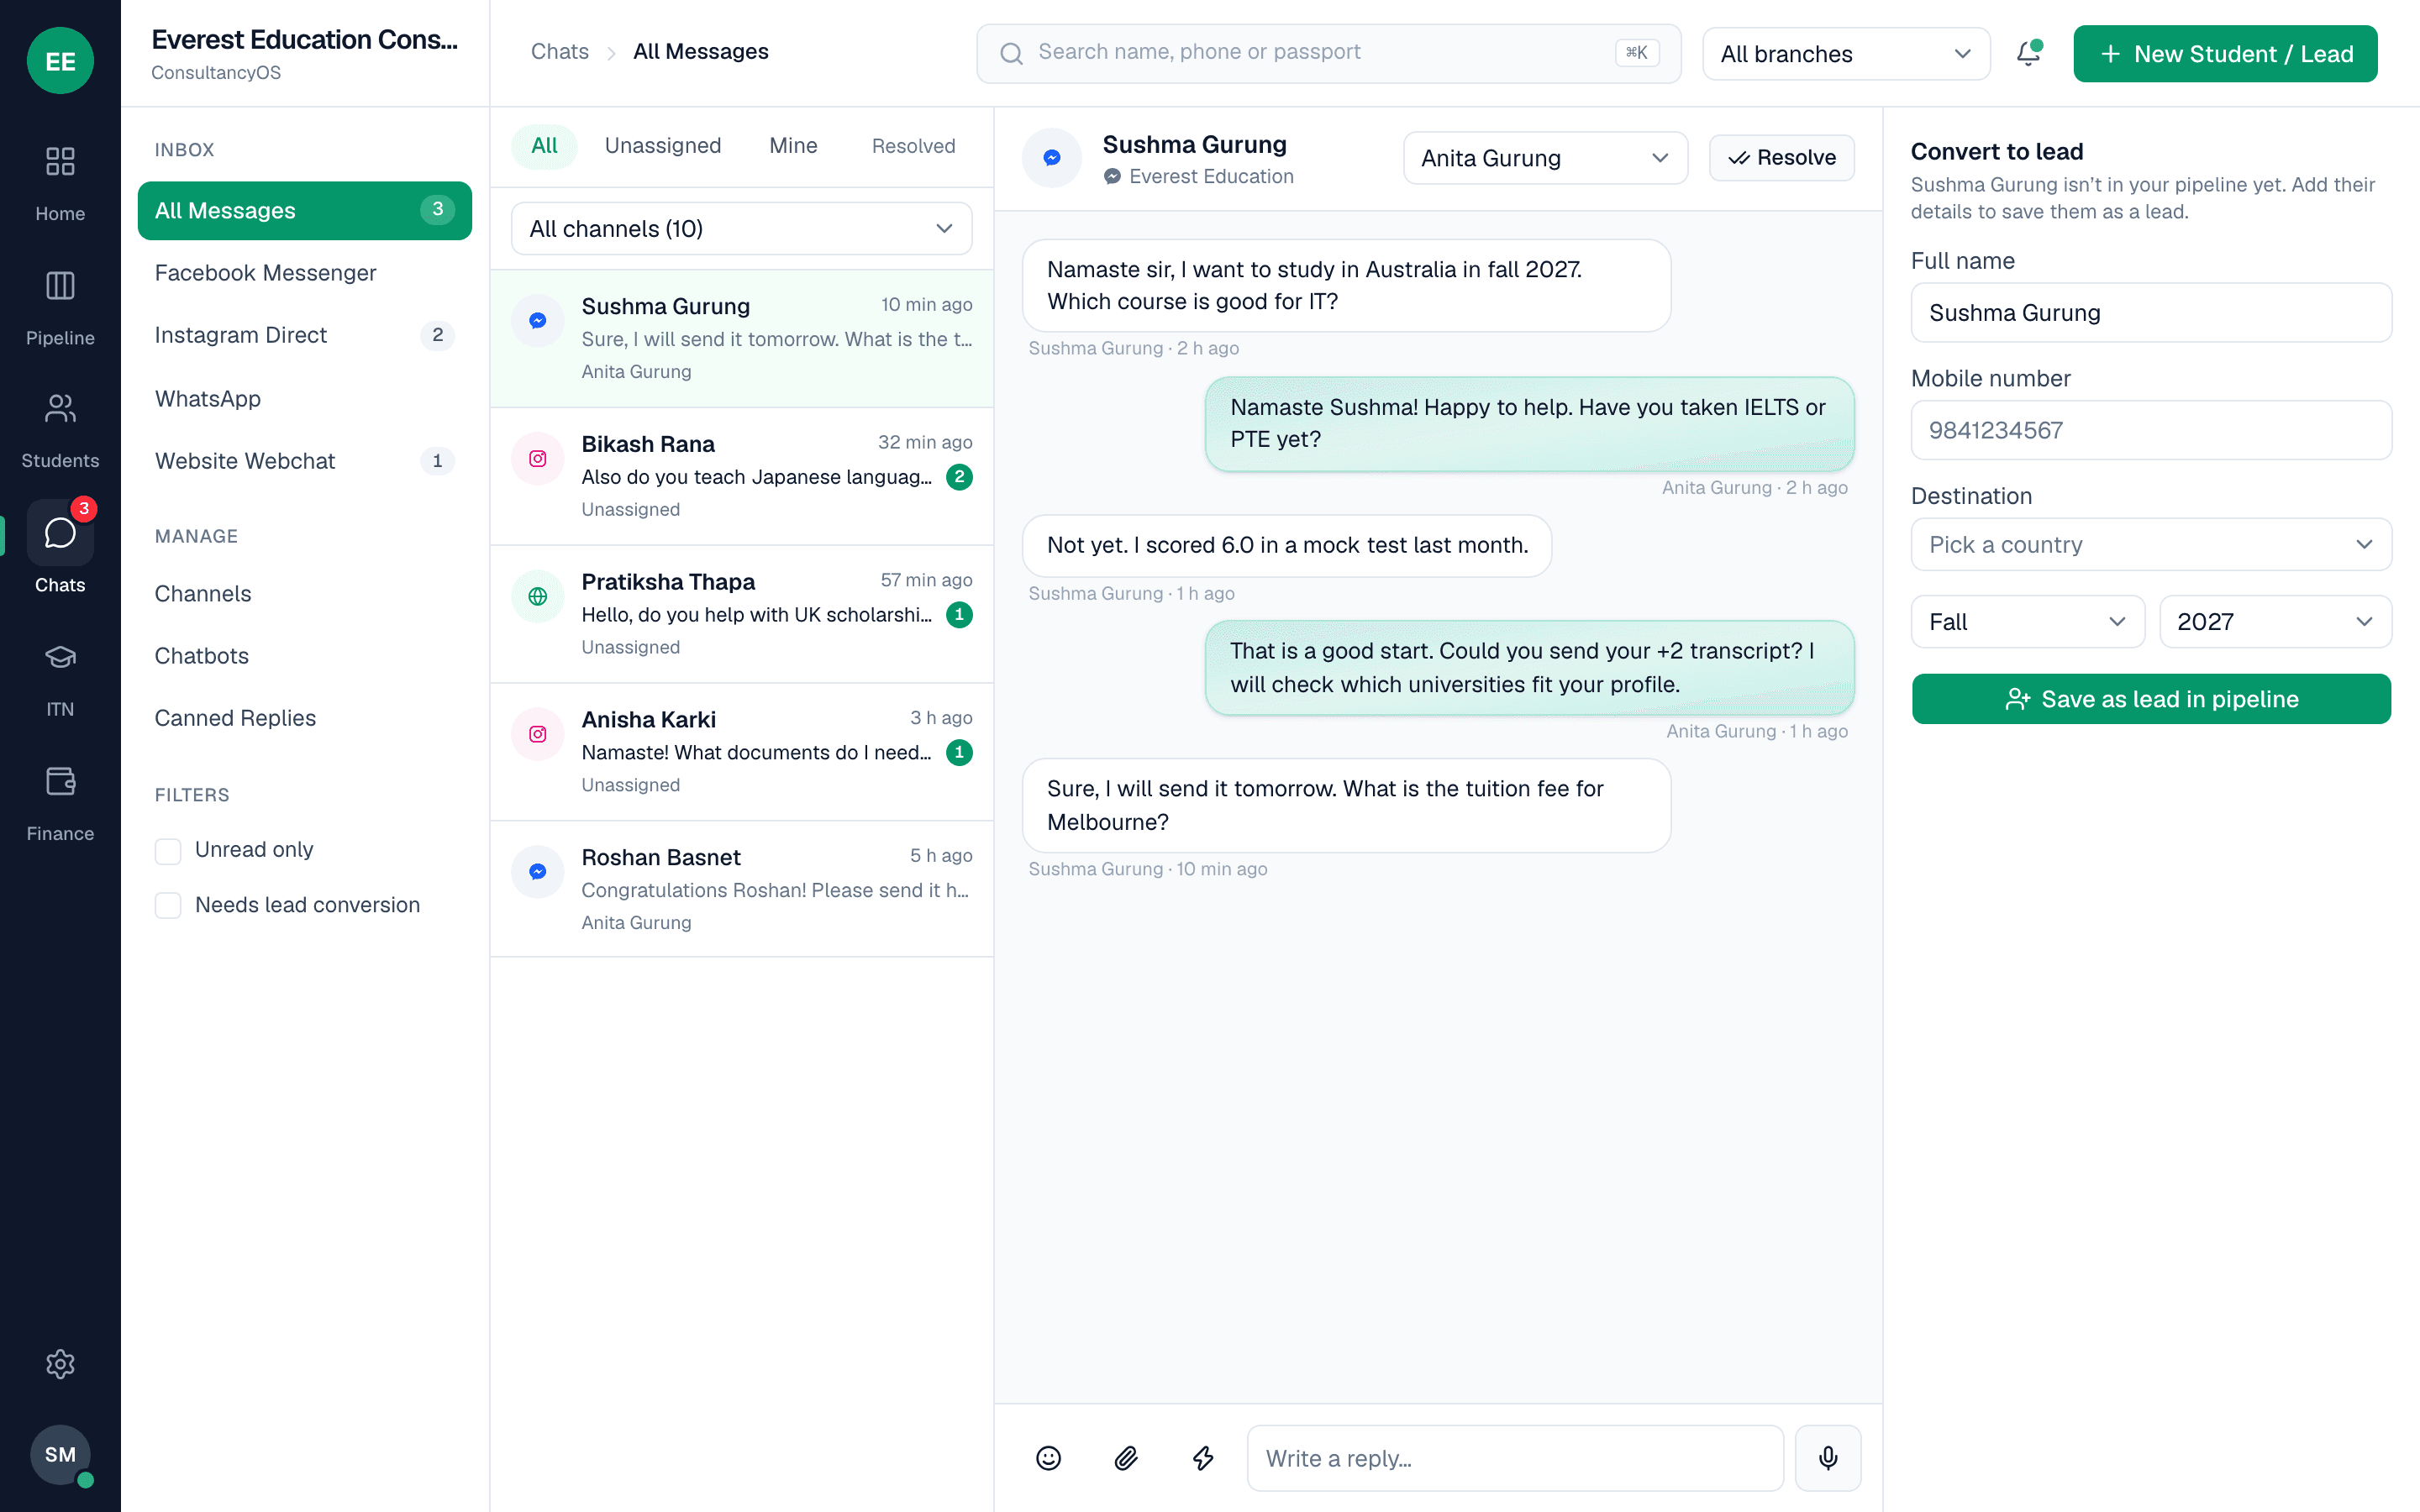Open Fall intake season dropdown
This screenshot has width=2420, height=1512.
click(x=2028, y=622)
